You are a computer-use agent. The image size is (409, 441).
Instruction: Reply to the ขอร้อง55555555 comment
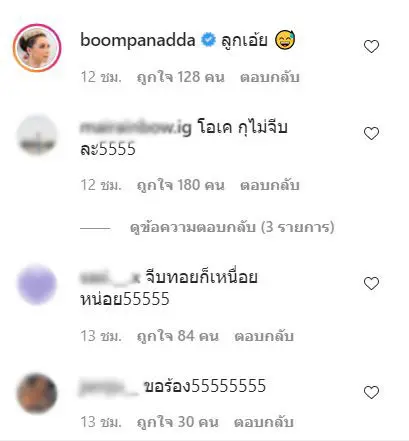[x=264, y=422]
